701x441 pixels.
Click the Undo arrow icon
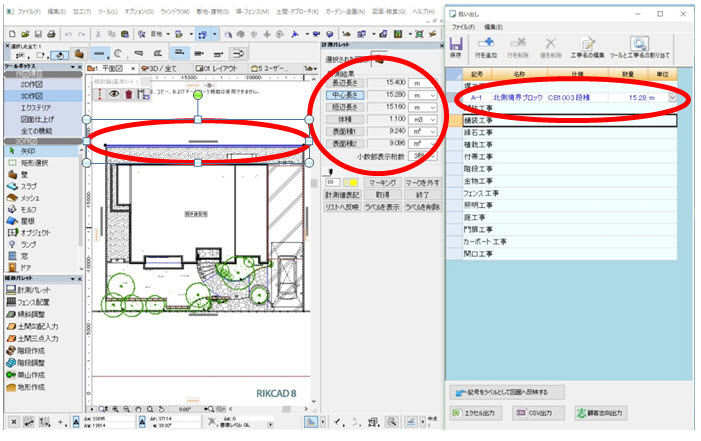pyautogui.click(x=68, y=34)
